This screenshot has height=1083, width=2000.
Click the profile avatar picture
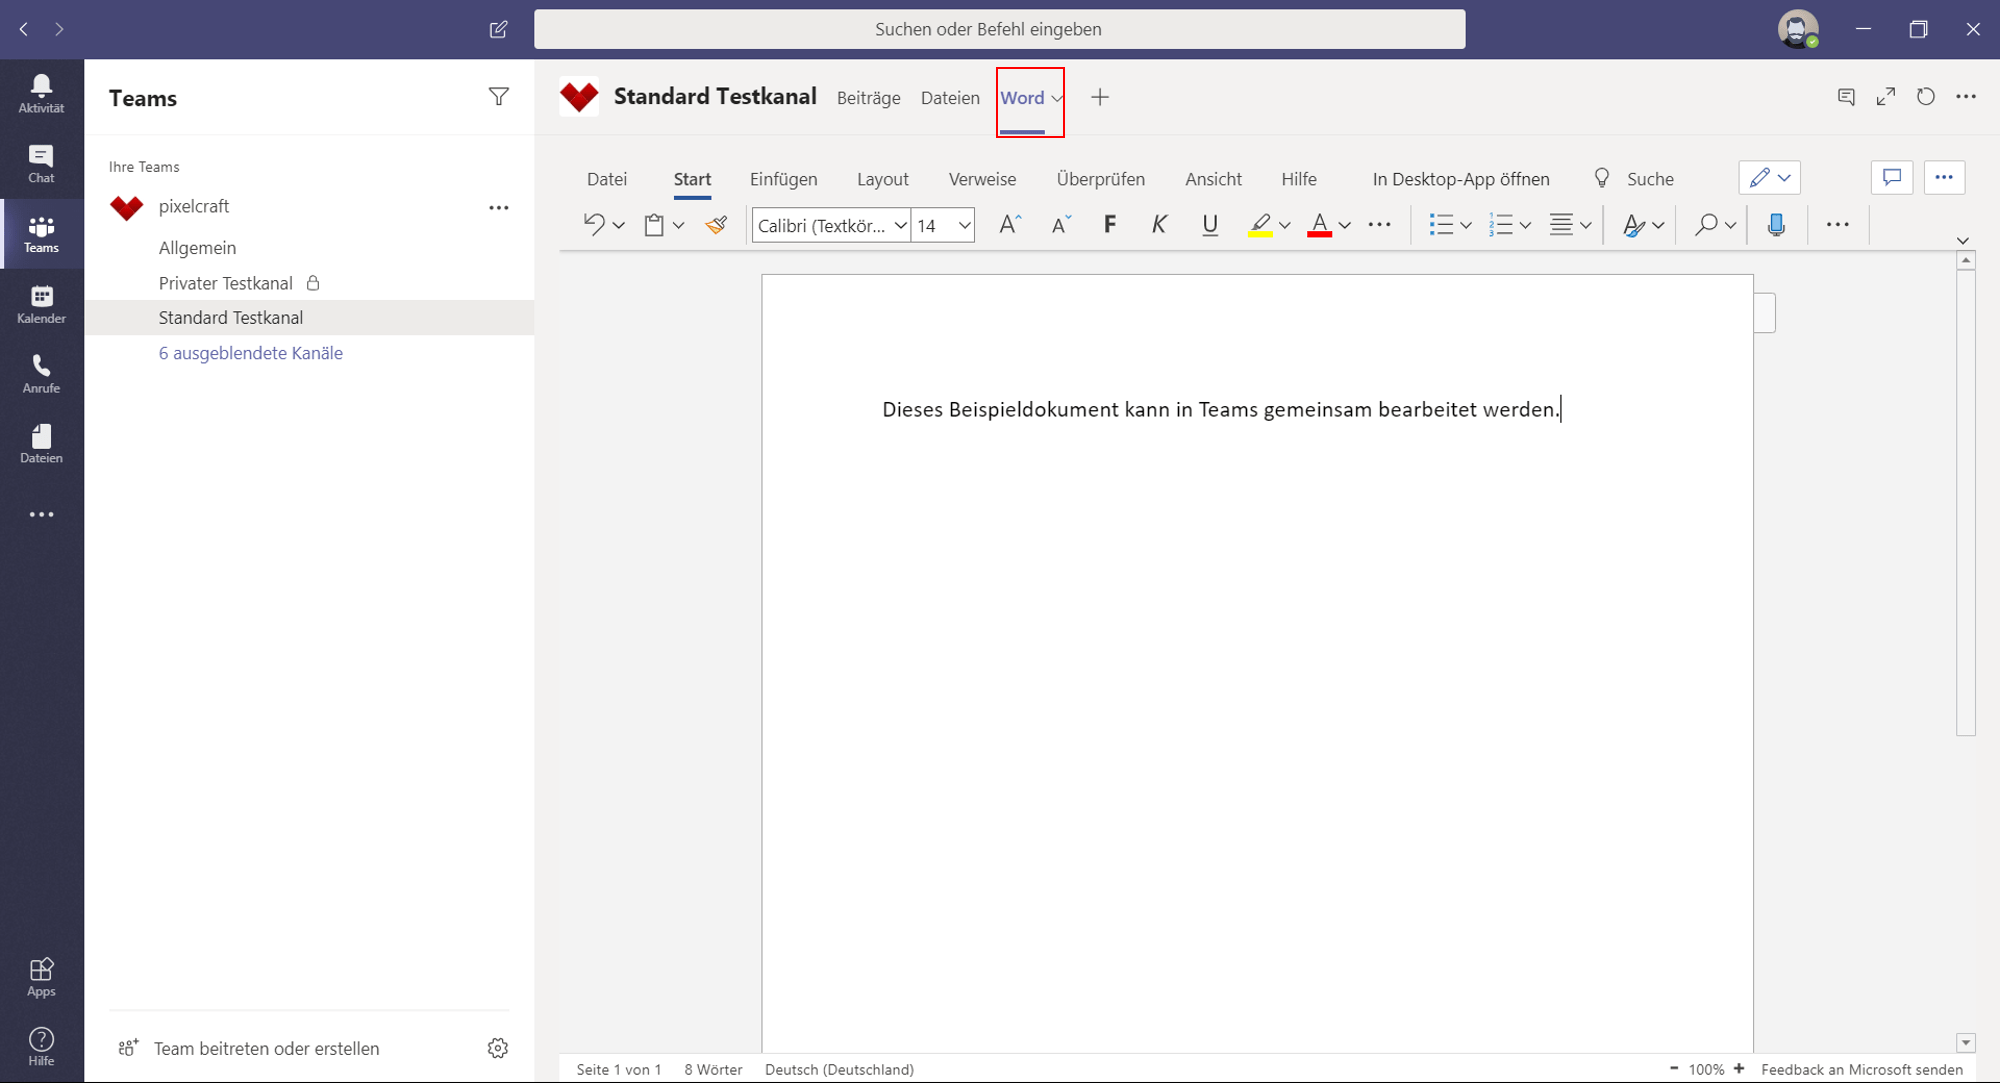pyautogui.click(x=1797, y=29)
